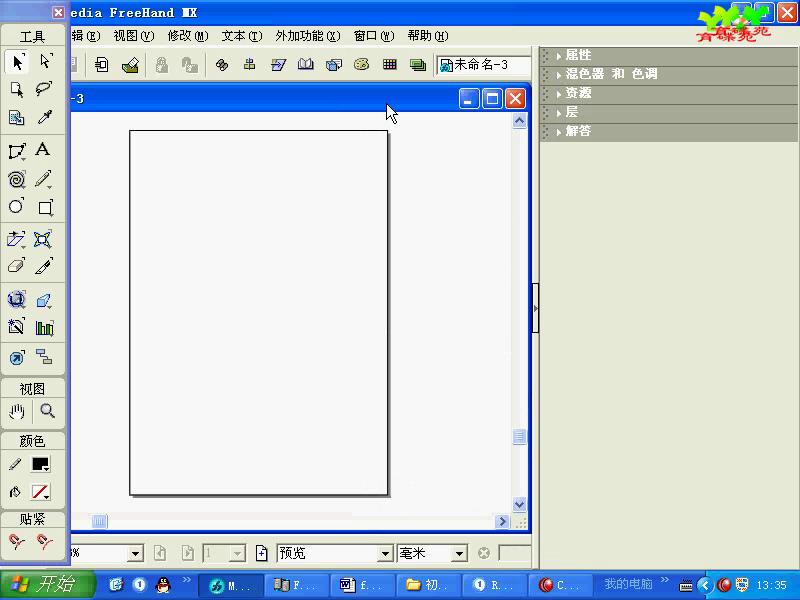The image size is (800, 600).
Task: Select the Trace tool
Action: (x=16, y=327)
